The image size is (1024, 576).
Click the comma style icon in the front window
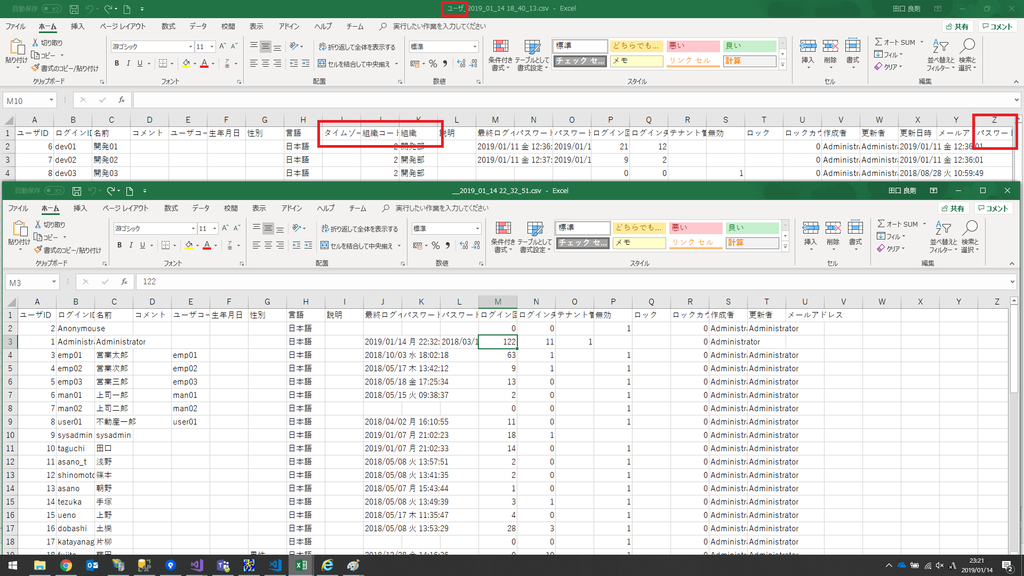447,246
